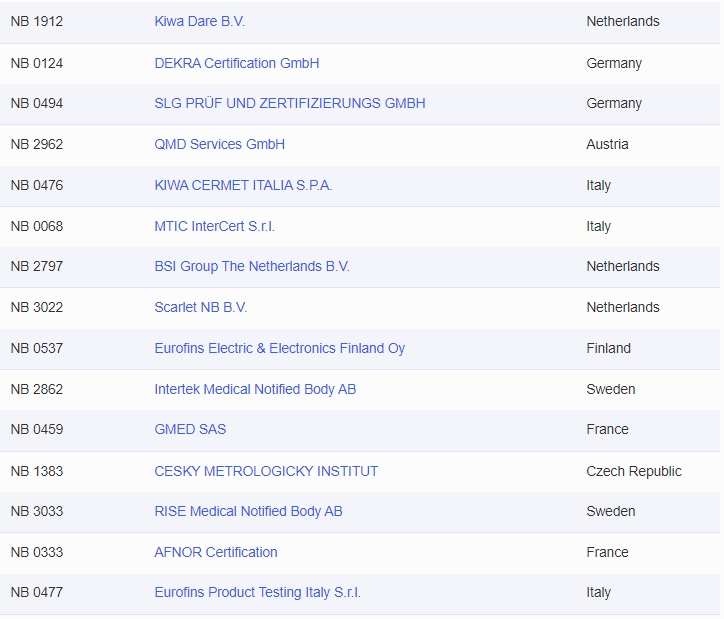Screen dimensions: 724x619
Task: Select the NB 0476 cell
Action: pyautogui.click(x=37, y=186)
